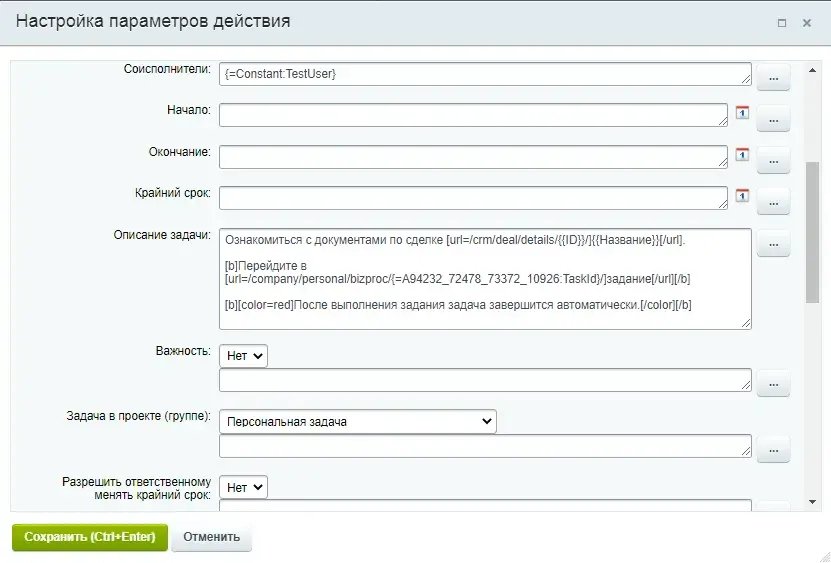The height and width of the screenshot is (563, 831).
Task: Click ellipsis button under Важность dropdown
Action: coord(773,383)
